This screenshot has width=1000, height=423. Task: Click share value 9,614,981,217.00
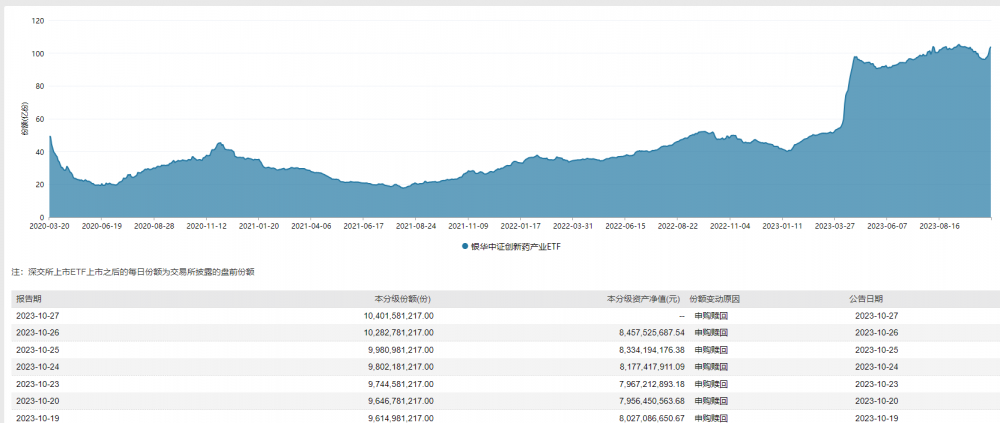[391, 416]
